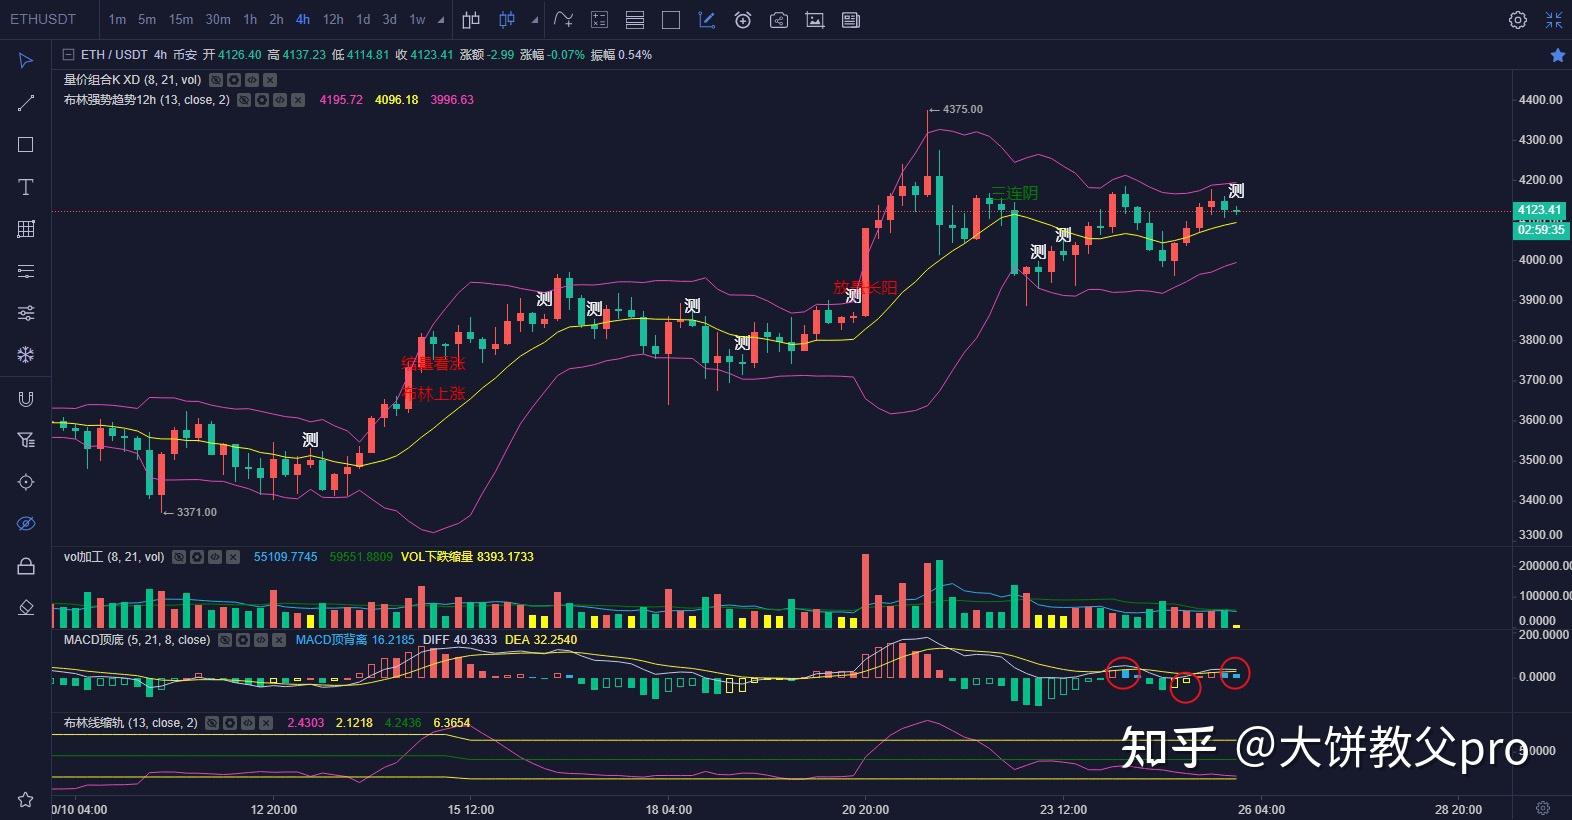The height and width of the screenshot is (820, 1572).
Task: Click the snowflake icon in left sidebar
Action: (26, 355)
